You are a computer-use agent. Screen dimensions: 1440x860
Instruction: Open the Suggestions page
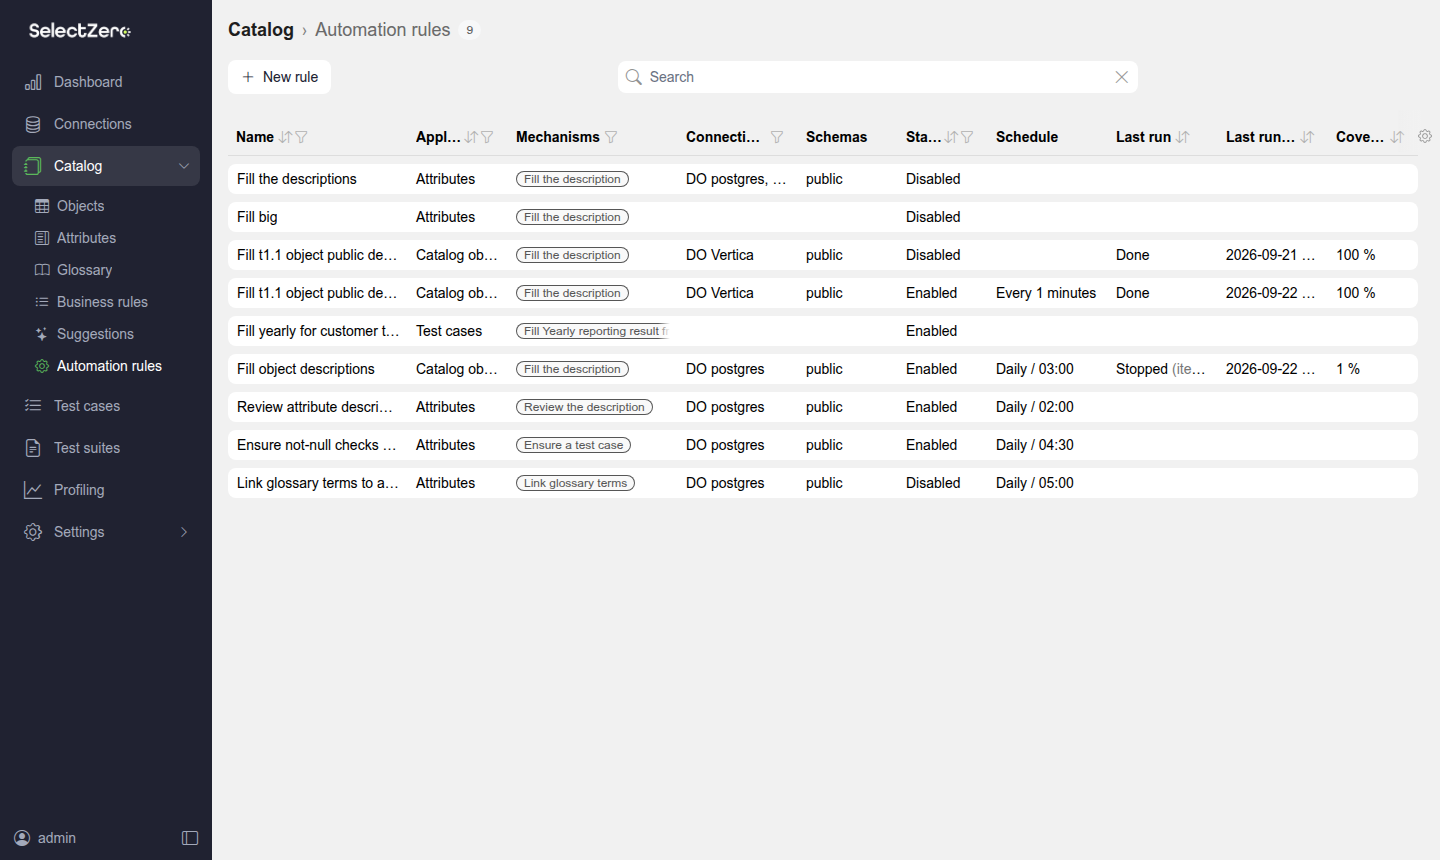point(95,334)
